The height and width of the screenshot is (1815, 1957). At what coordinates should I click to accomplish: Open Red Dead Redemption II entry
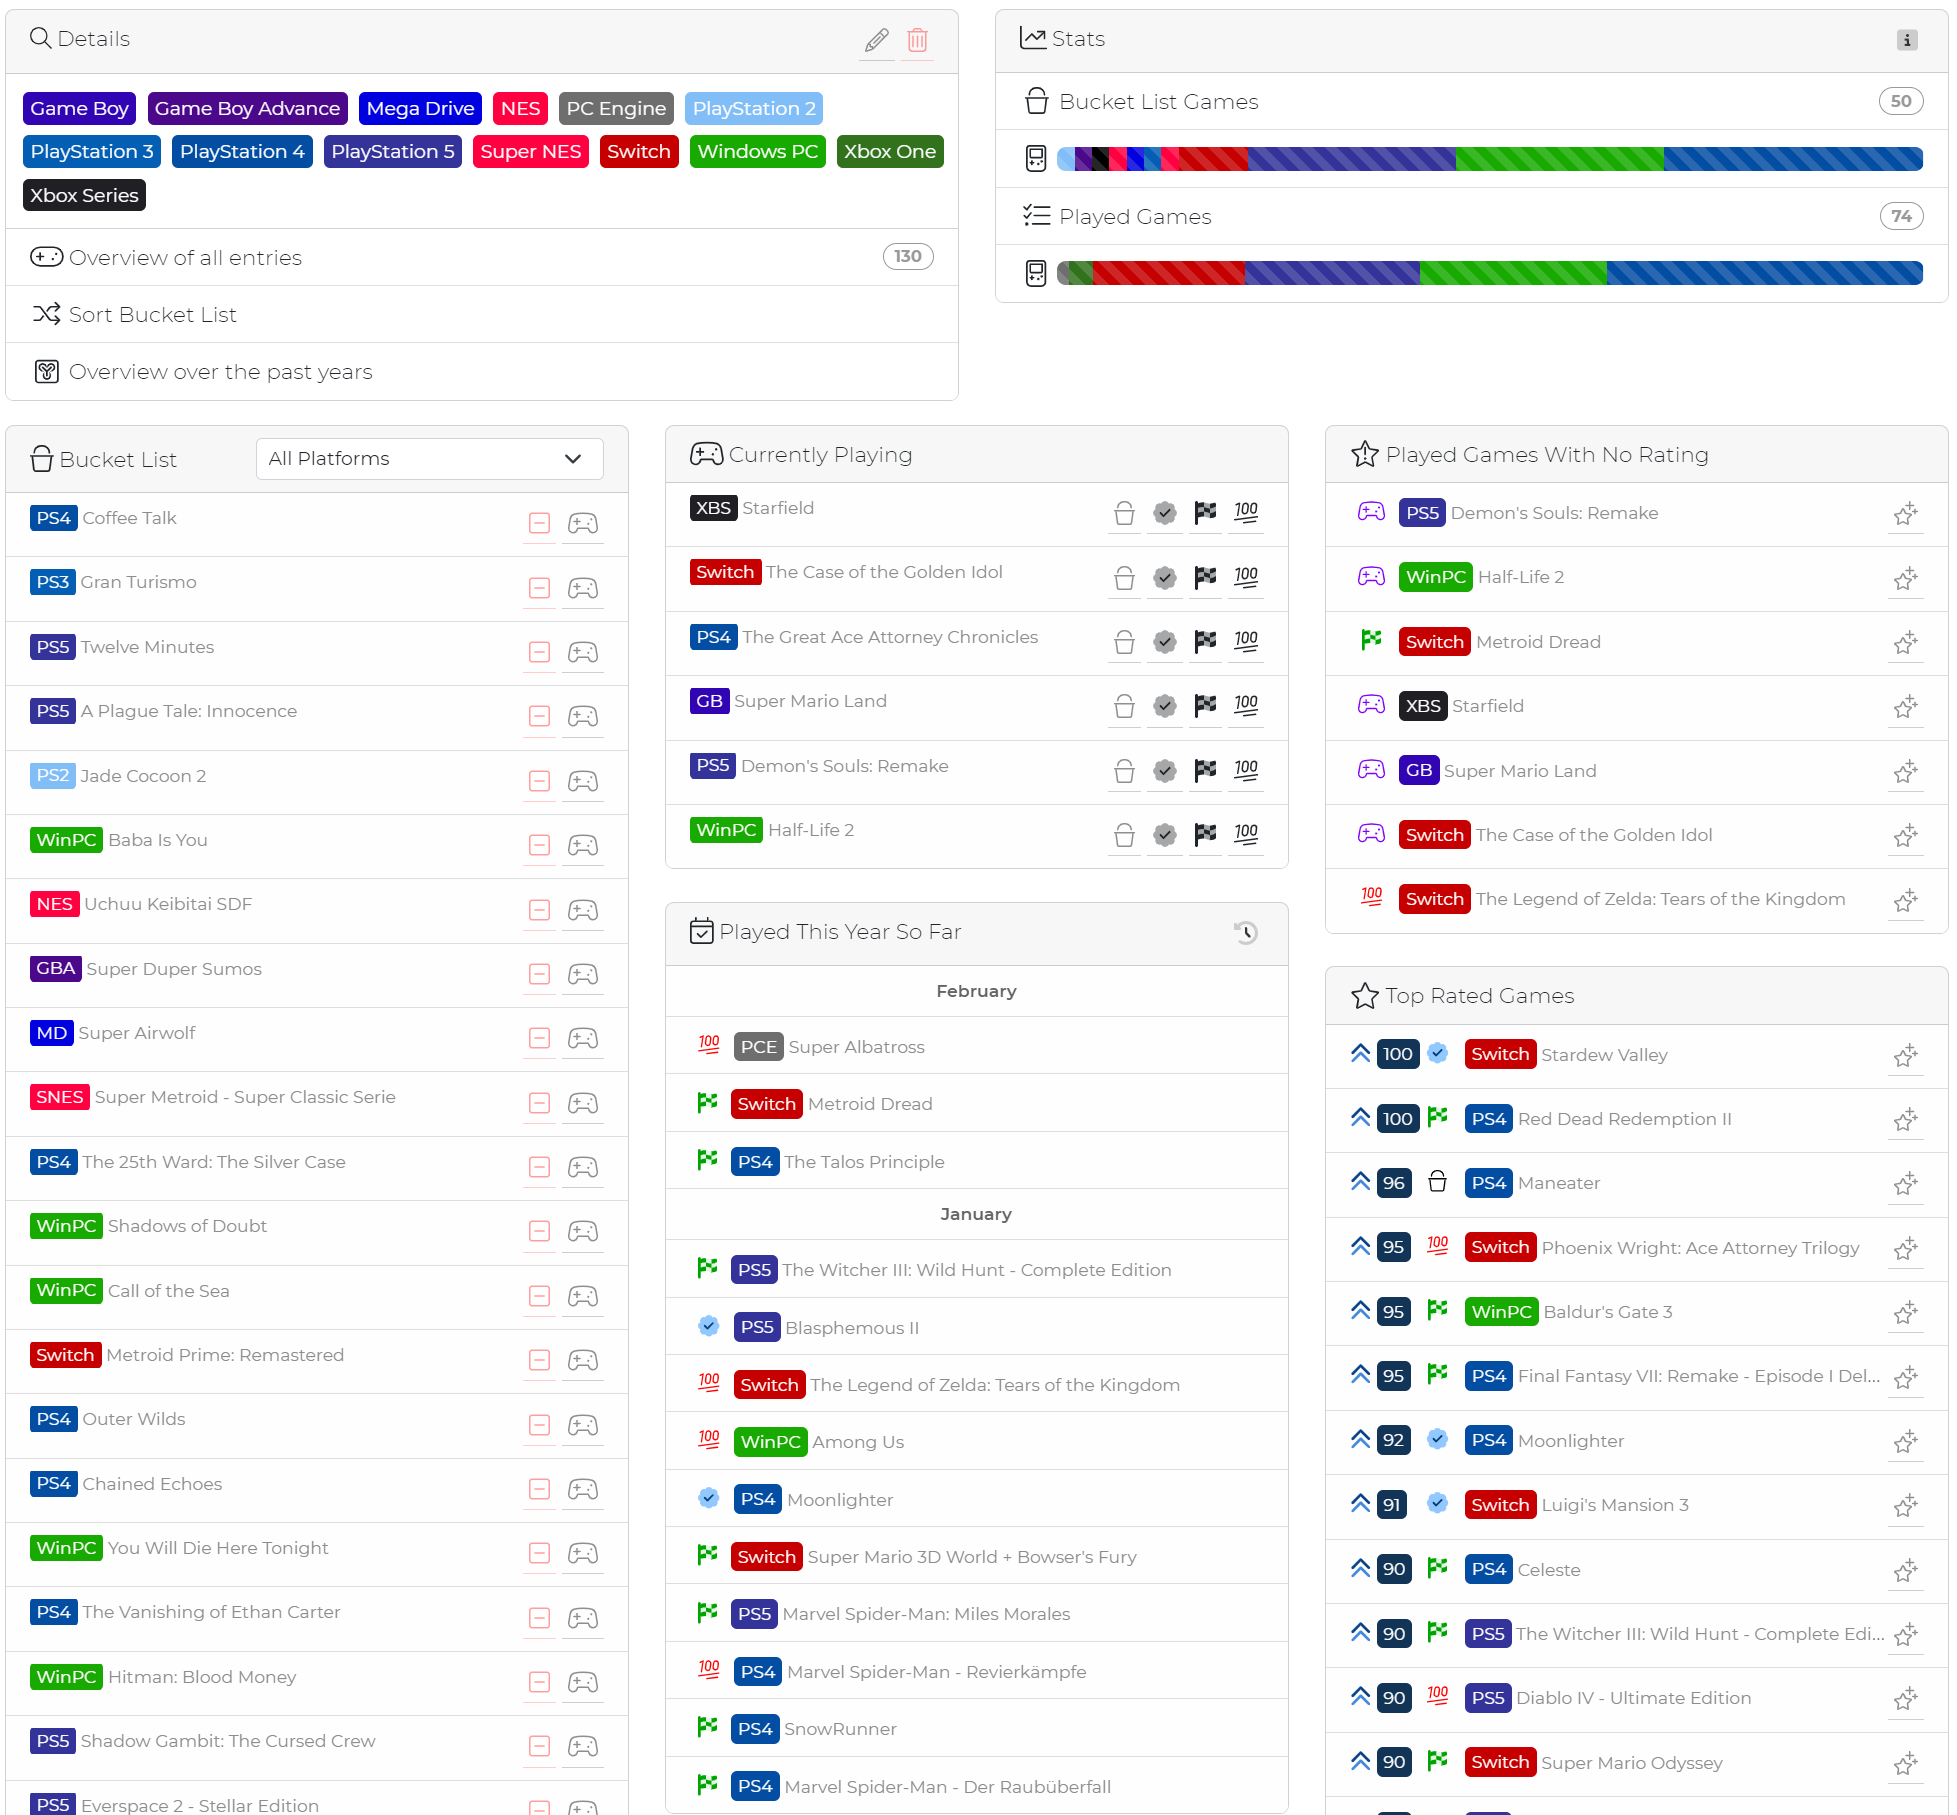(1625, 1119)
